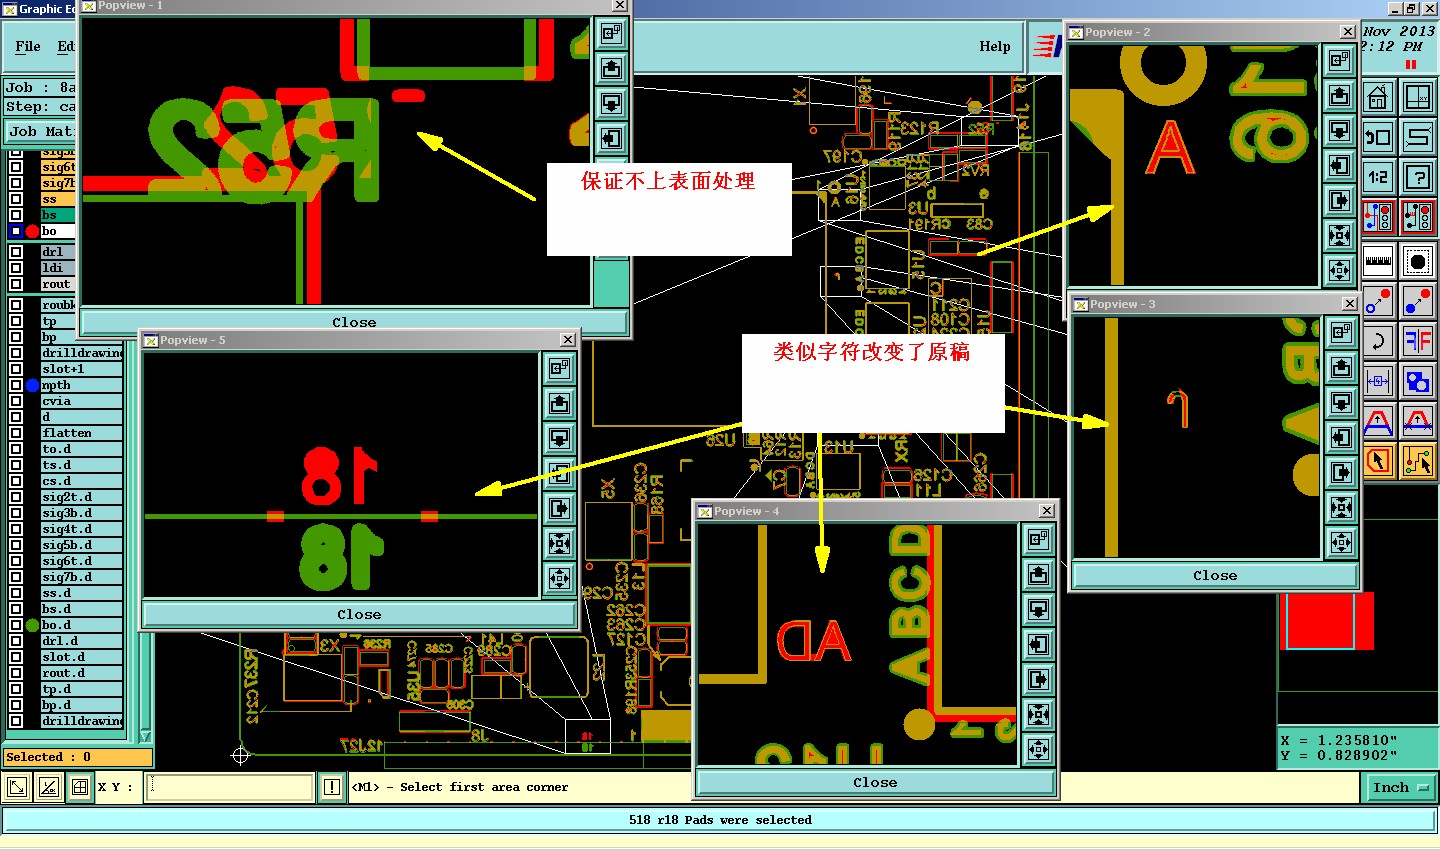Toggle the sig6t layer checkbox
The width and height of the screenshot is (1440, 851).
16,167
